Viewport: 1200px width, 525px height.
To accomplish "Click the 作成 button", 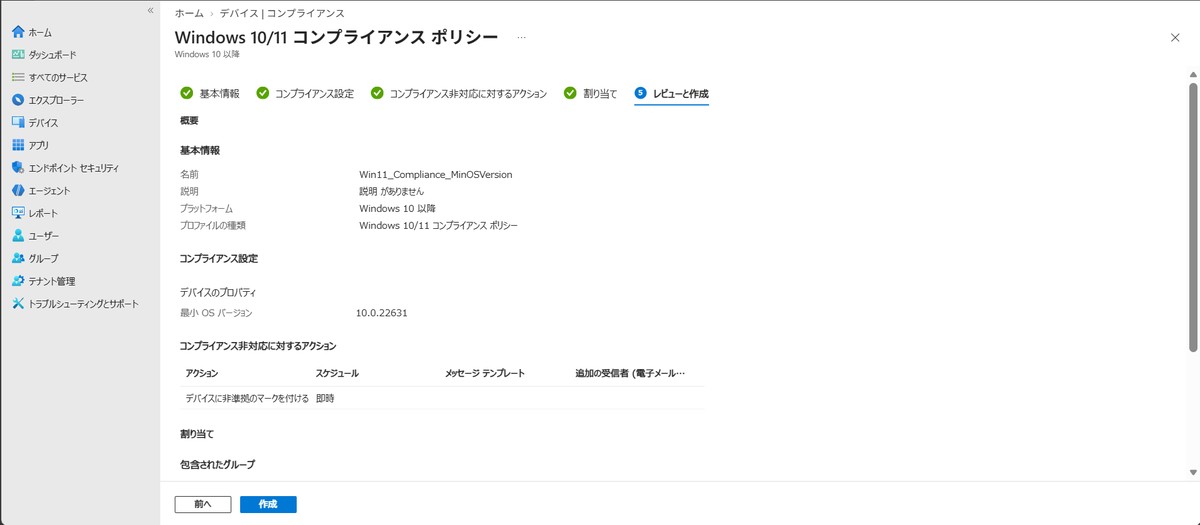I will (x=268, y=504).
